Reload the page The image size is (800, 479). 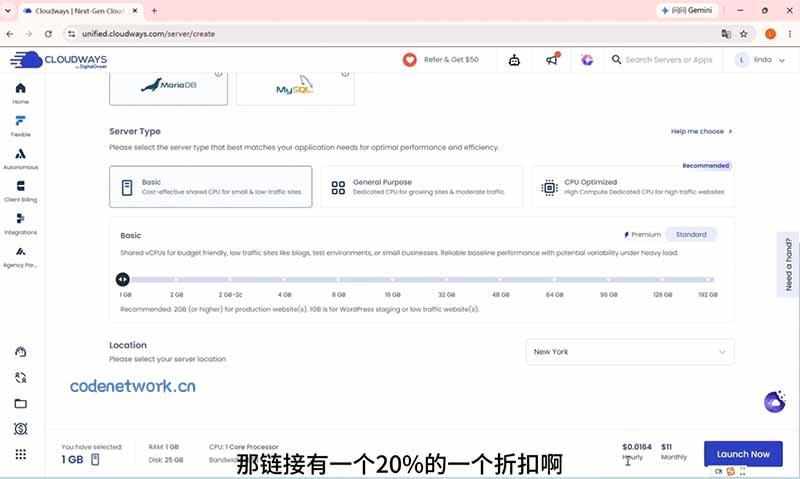[48, 34]
